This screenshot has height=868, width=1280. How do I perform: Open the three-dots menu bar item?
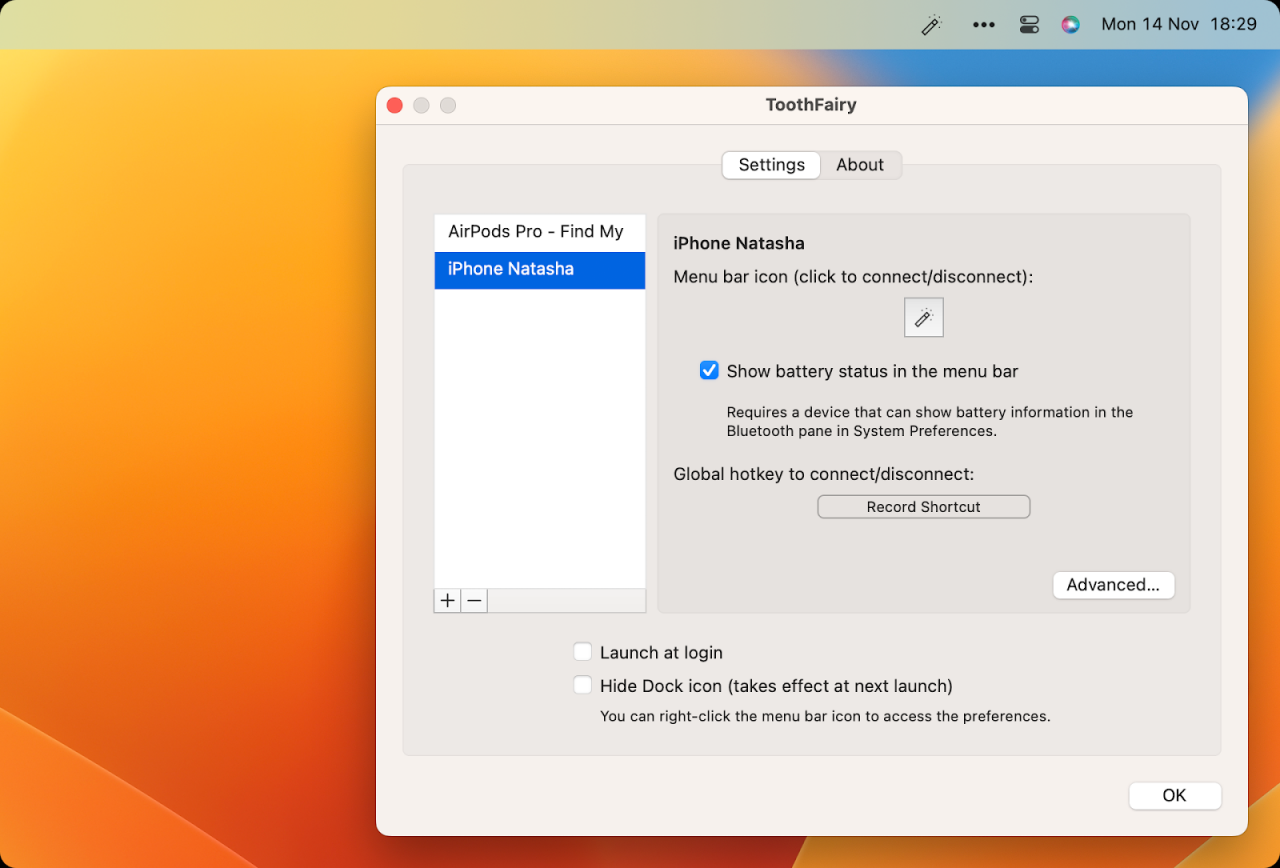click(x=984, y=25)
